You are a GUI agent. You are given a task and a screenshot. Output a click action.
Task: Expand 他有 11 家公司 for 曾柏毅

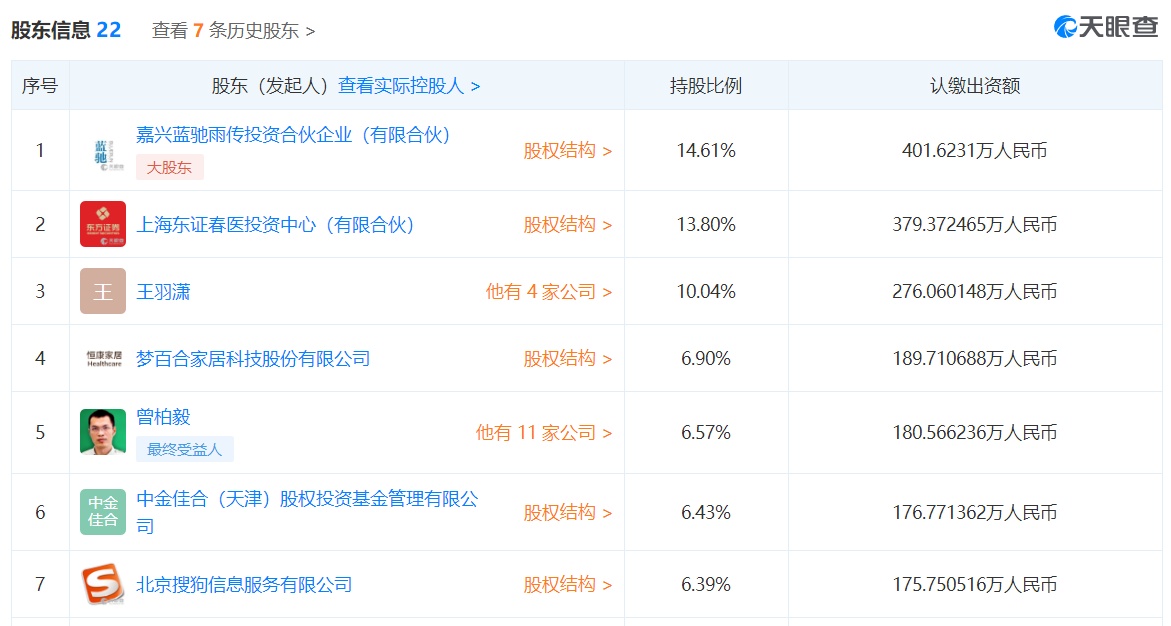click(543, 433)
